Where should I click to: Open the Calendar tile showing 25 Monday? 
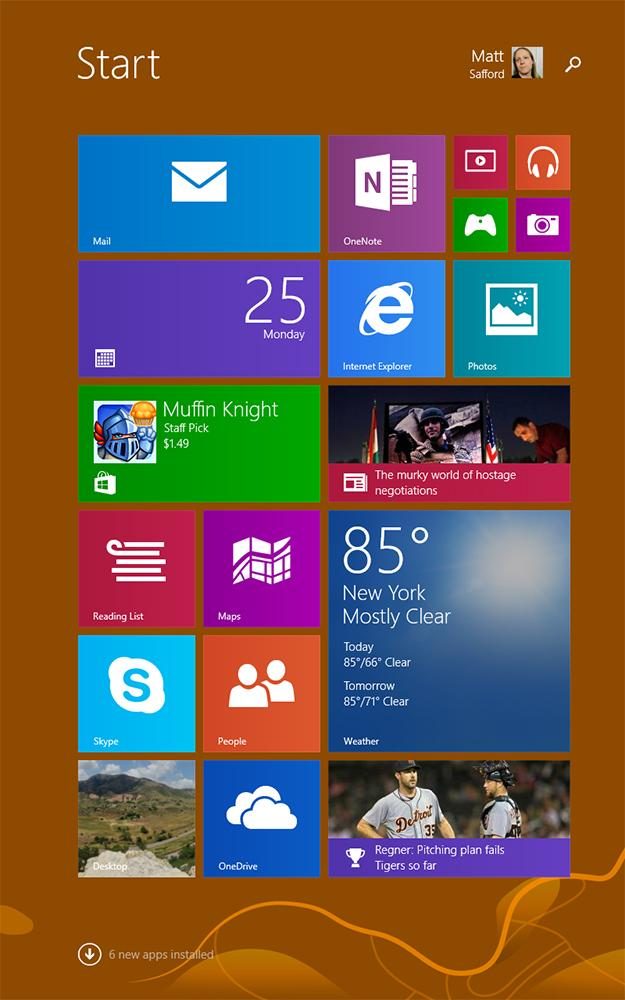pyautogui.click(x=199, y=318)
